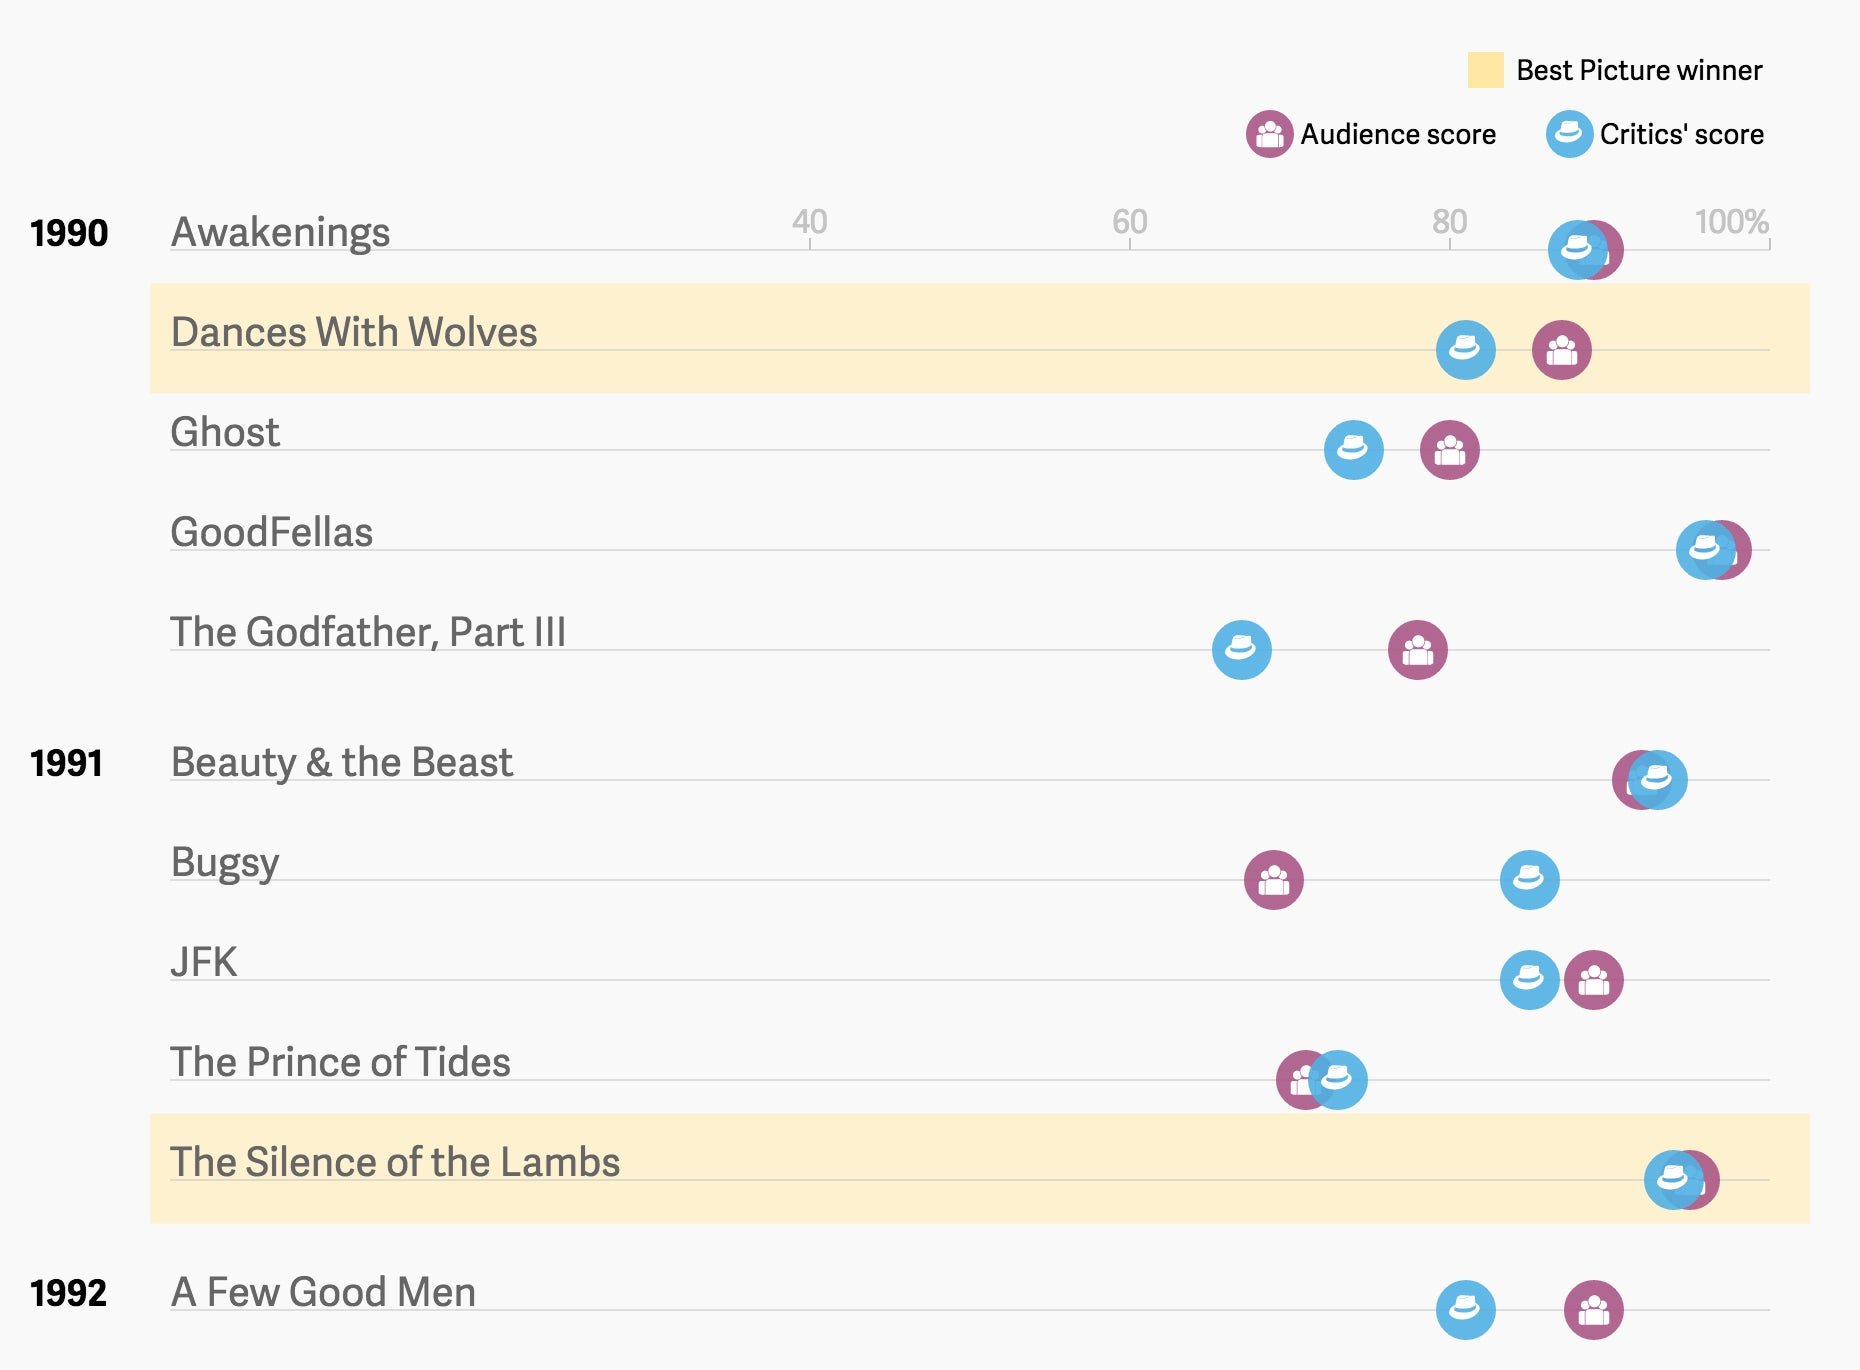Click JFK audience score icon

pos(1594,980)
